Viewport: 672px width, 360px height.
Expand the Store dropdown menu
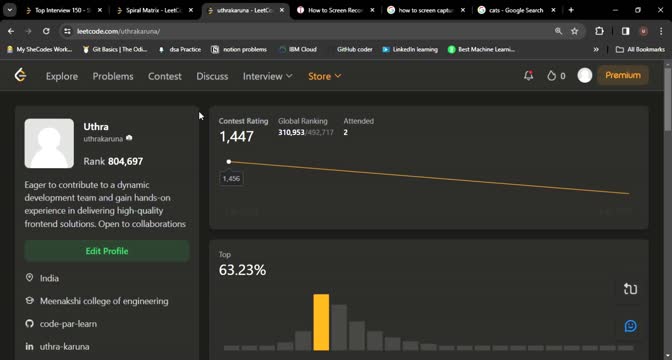[x=324, y=76]
